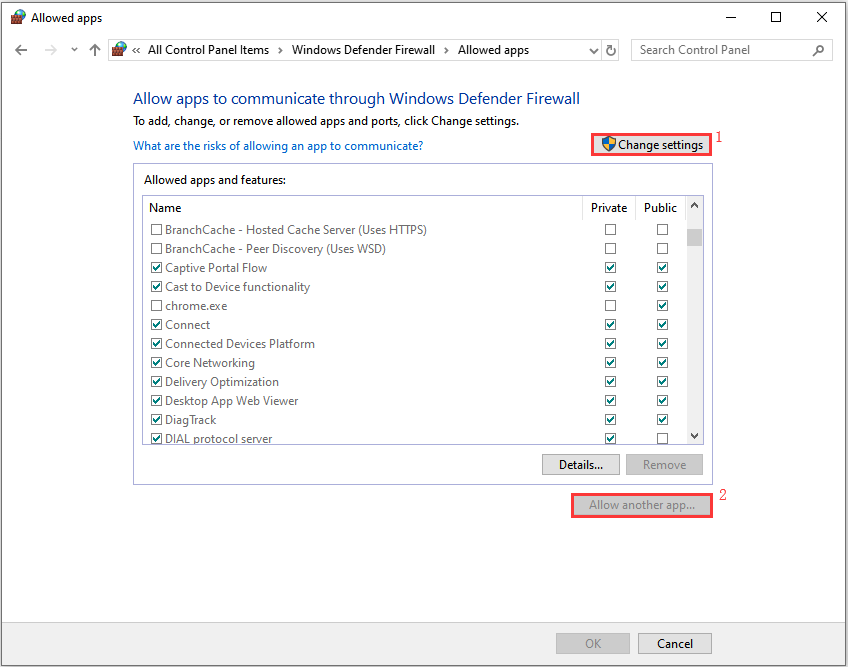This screenshot has height=667, width=848.
Task: Click the Details... button
Action: pos(581,465)
